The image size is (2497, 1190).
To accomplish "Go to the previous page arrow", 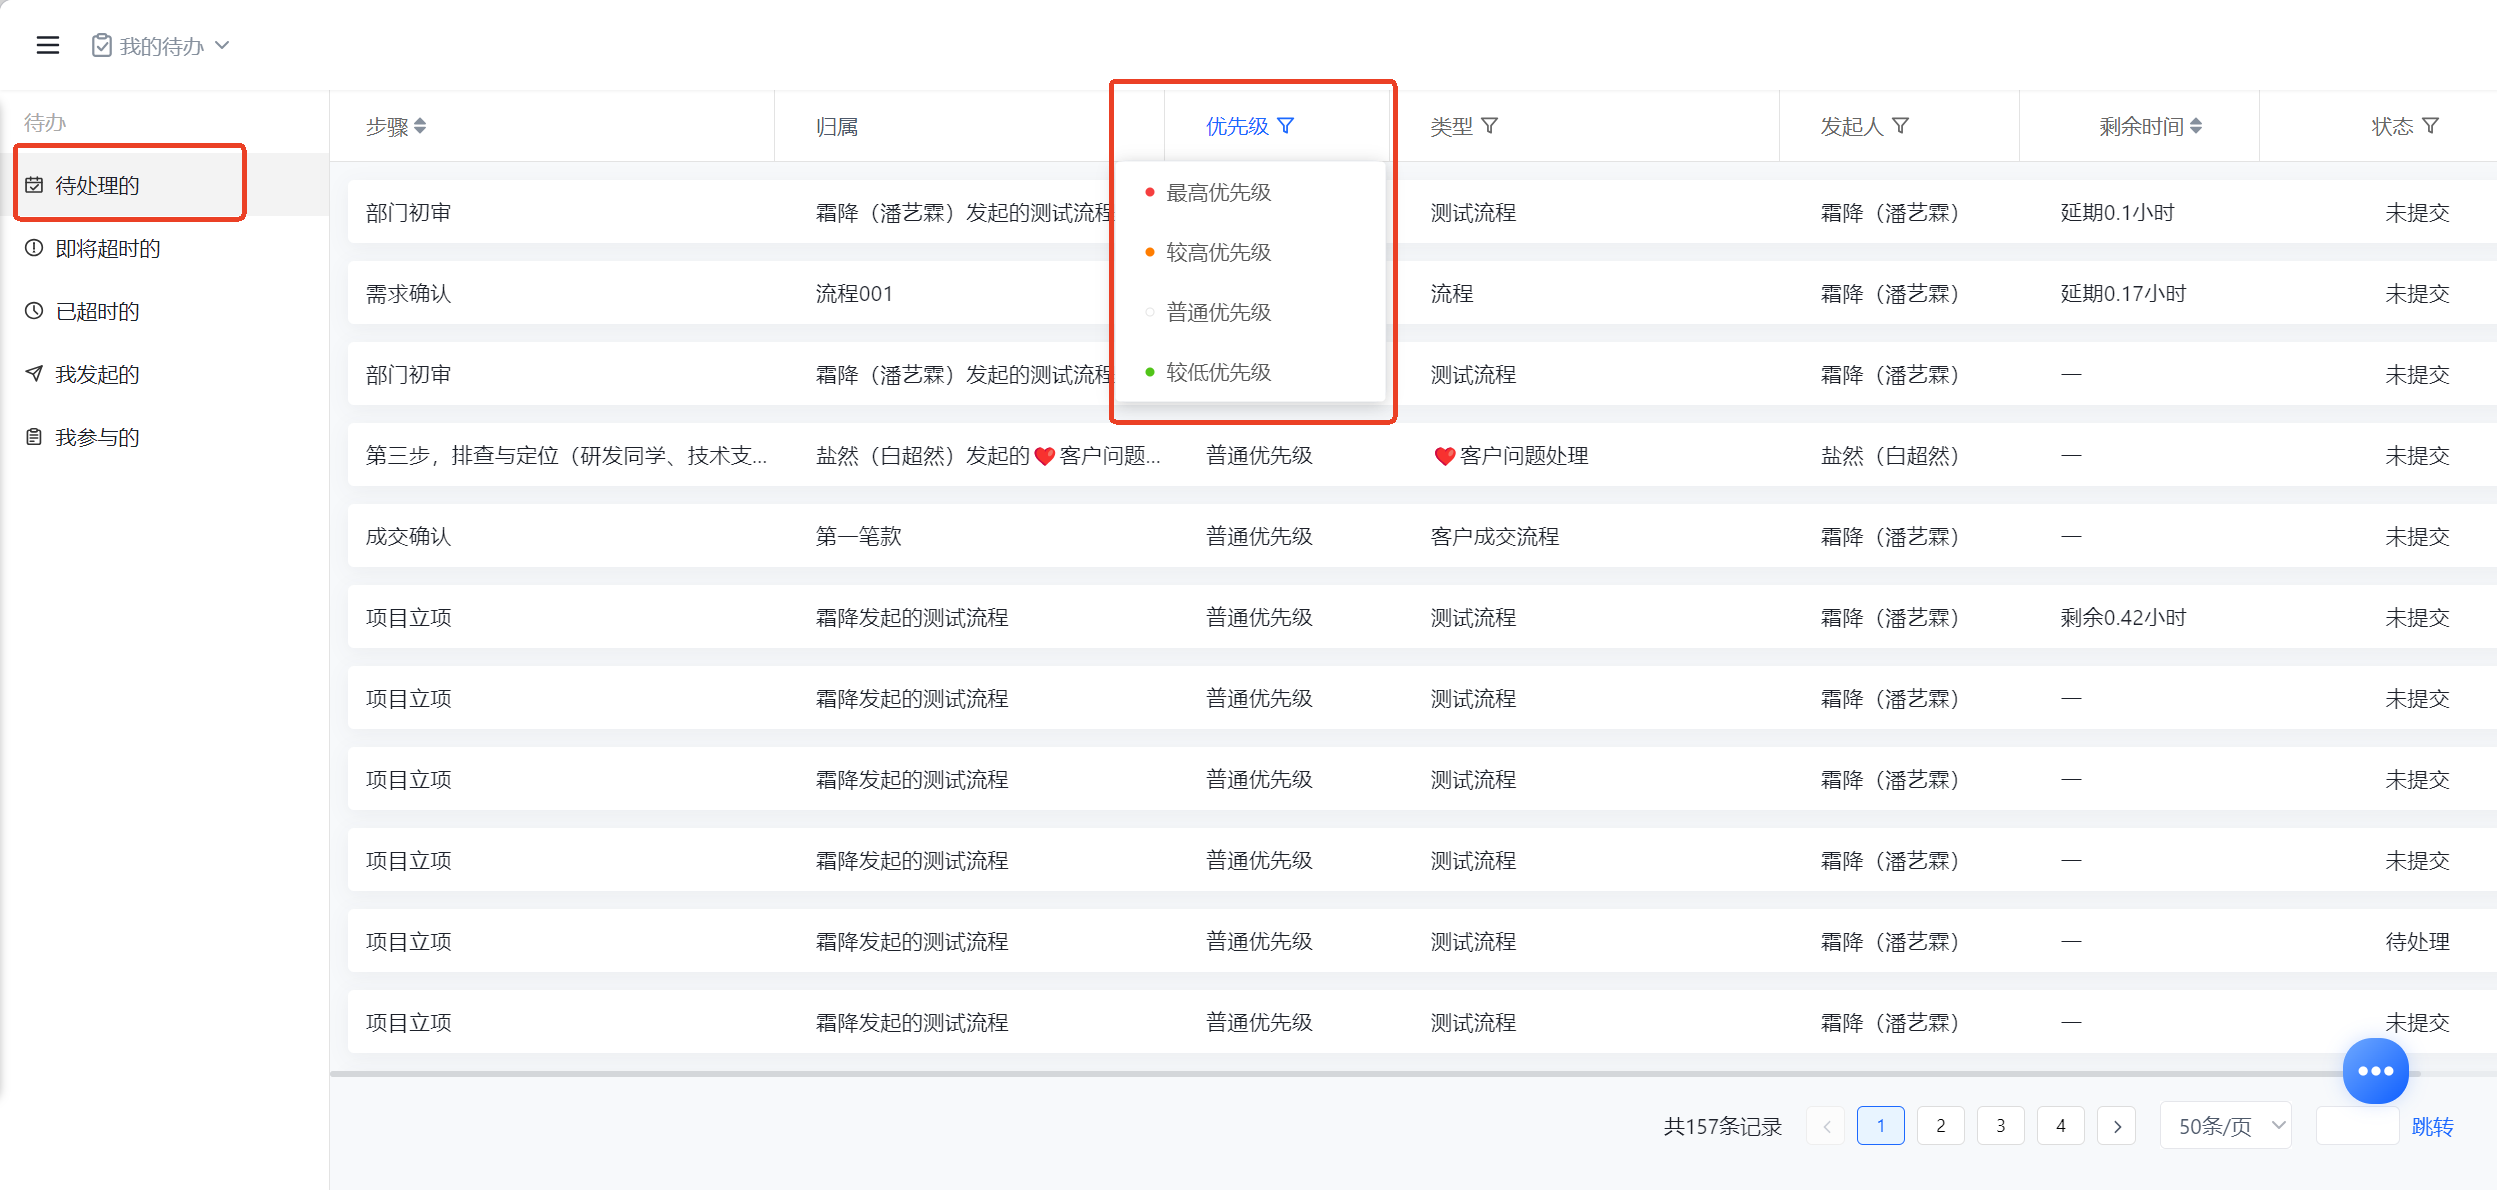I will pos(1826,1126).
